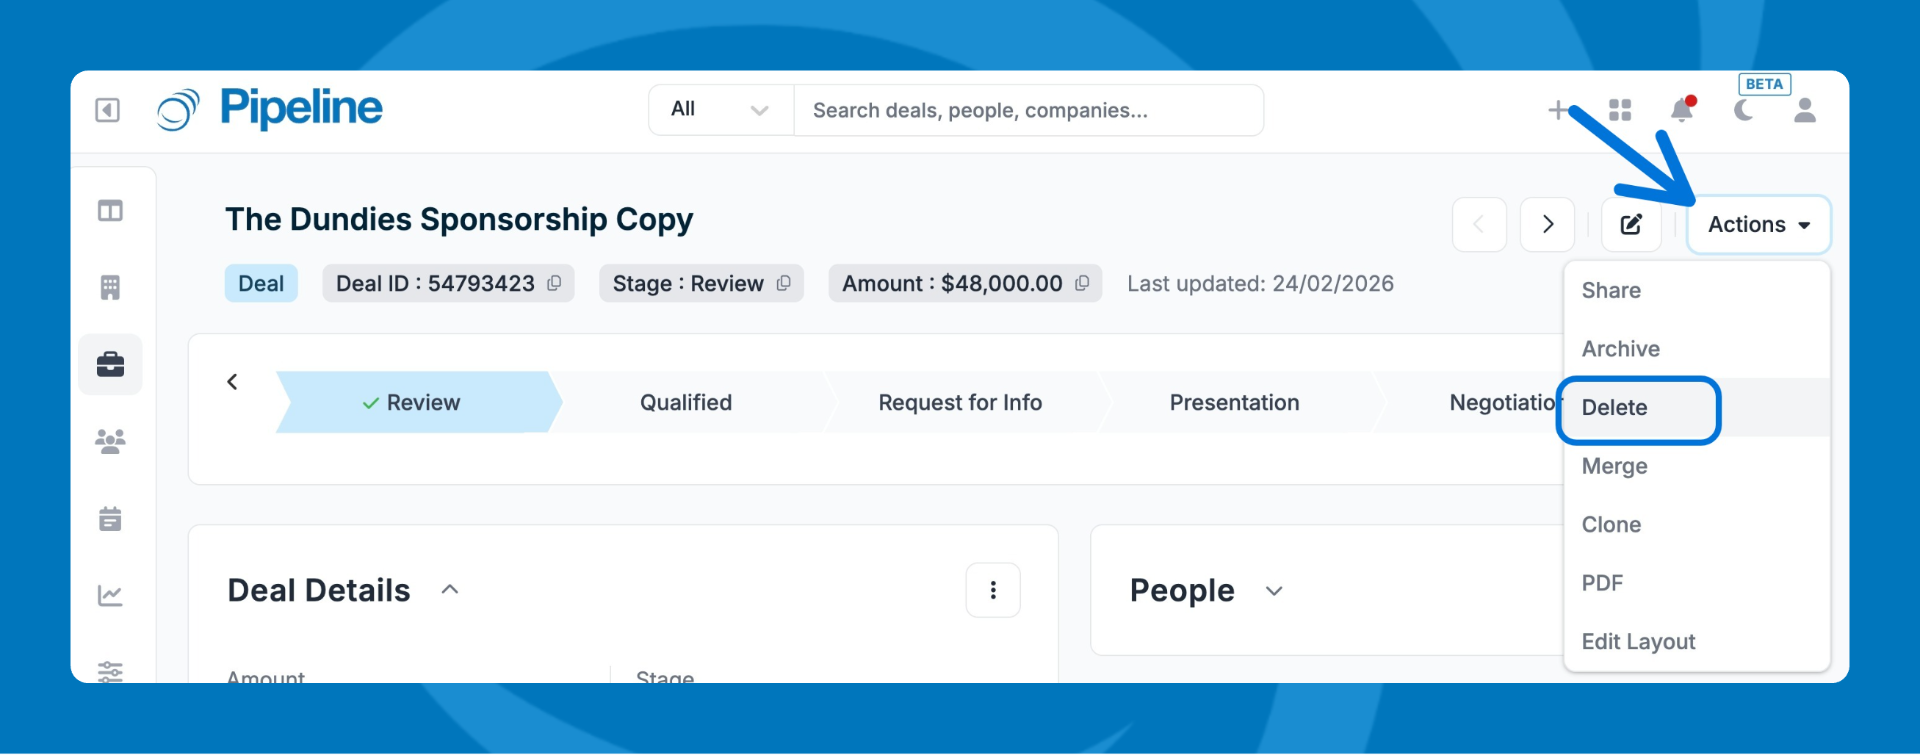Click the edit deal pencil button

click(x=1631, y=225)
